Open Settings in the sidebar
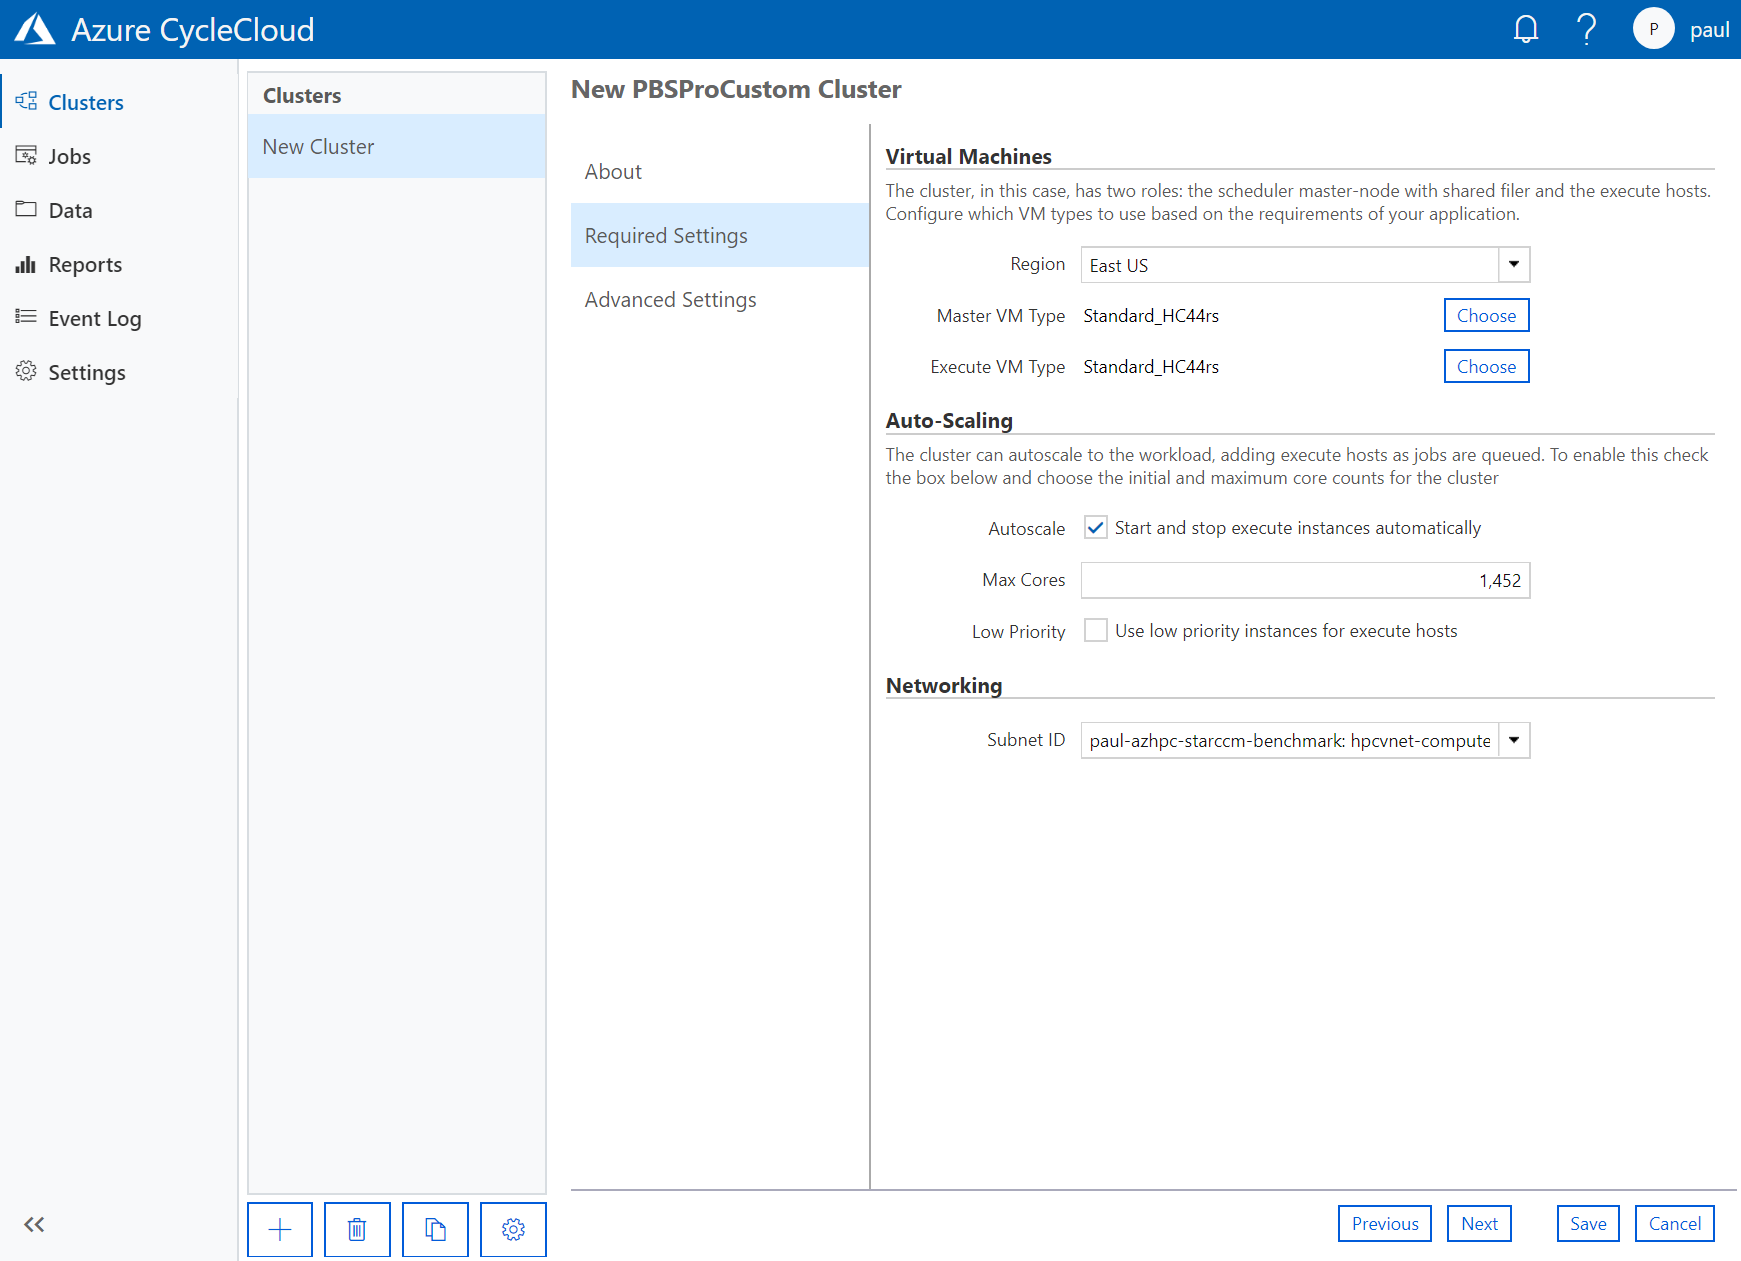The width and height of the screenshot is (1741, 1261). 87,372
